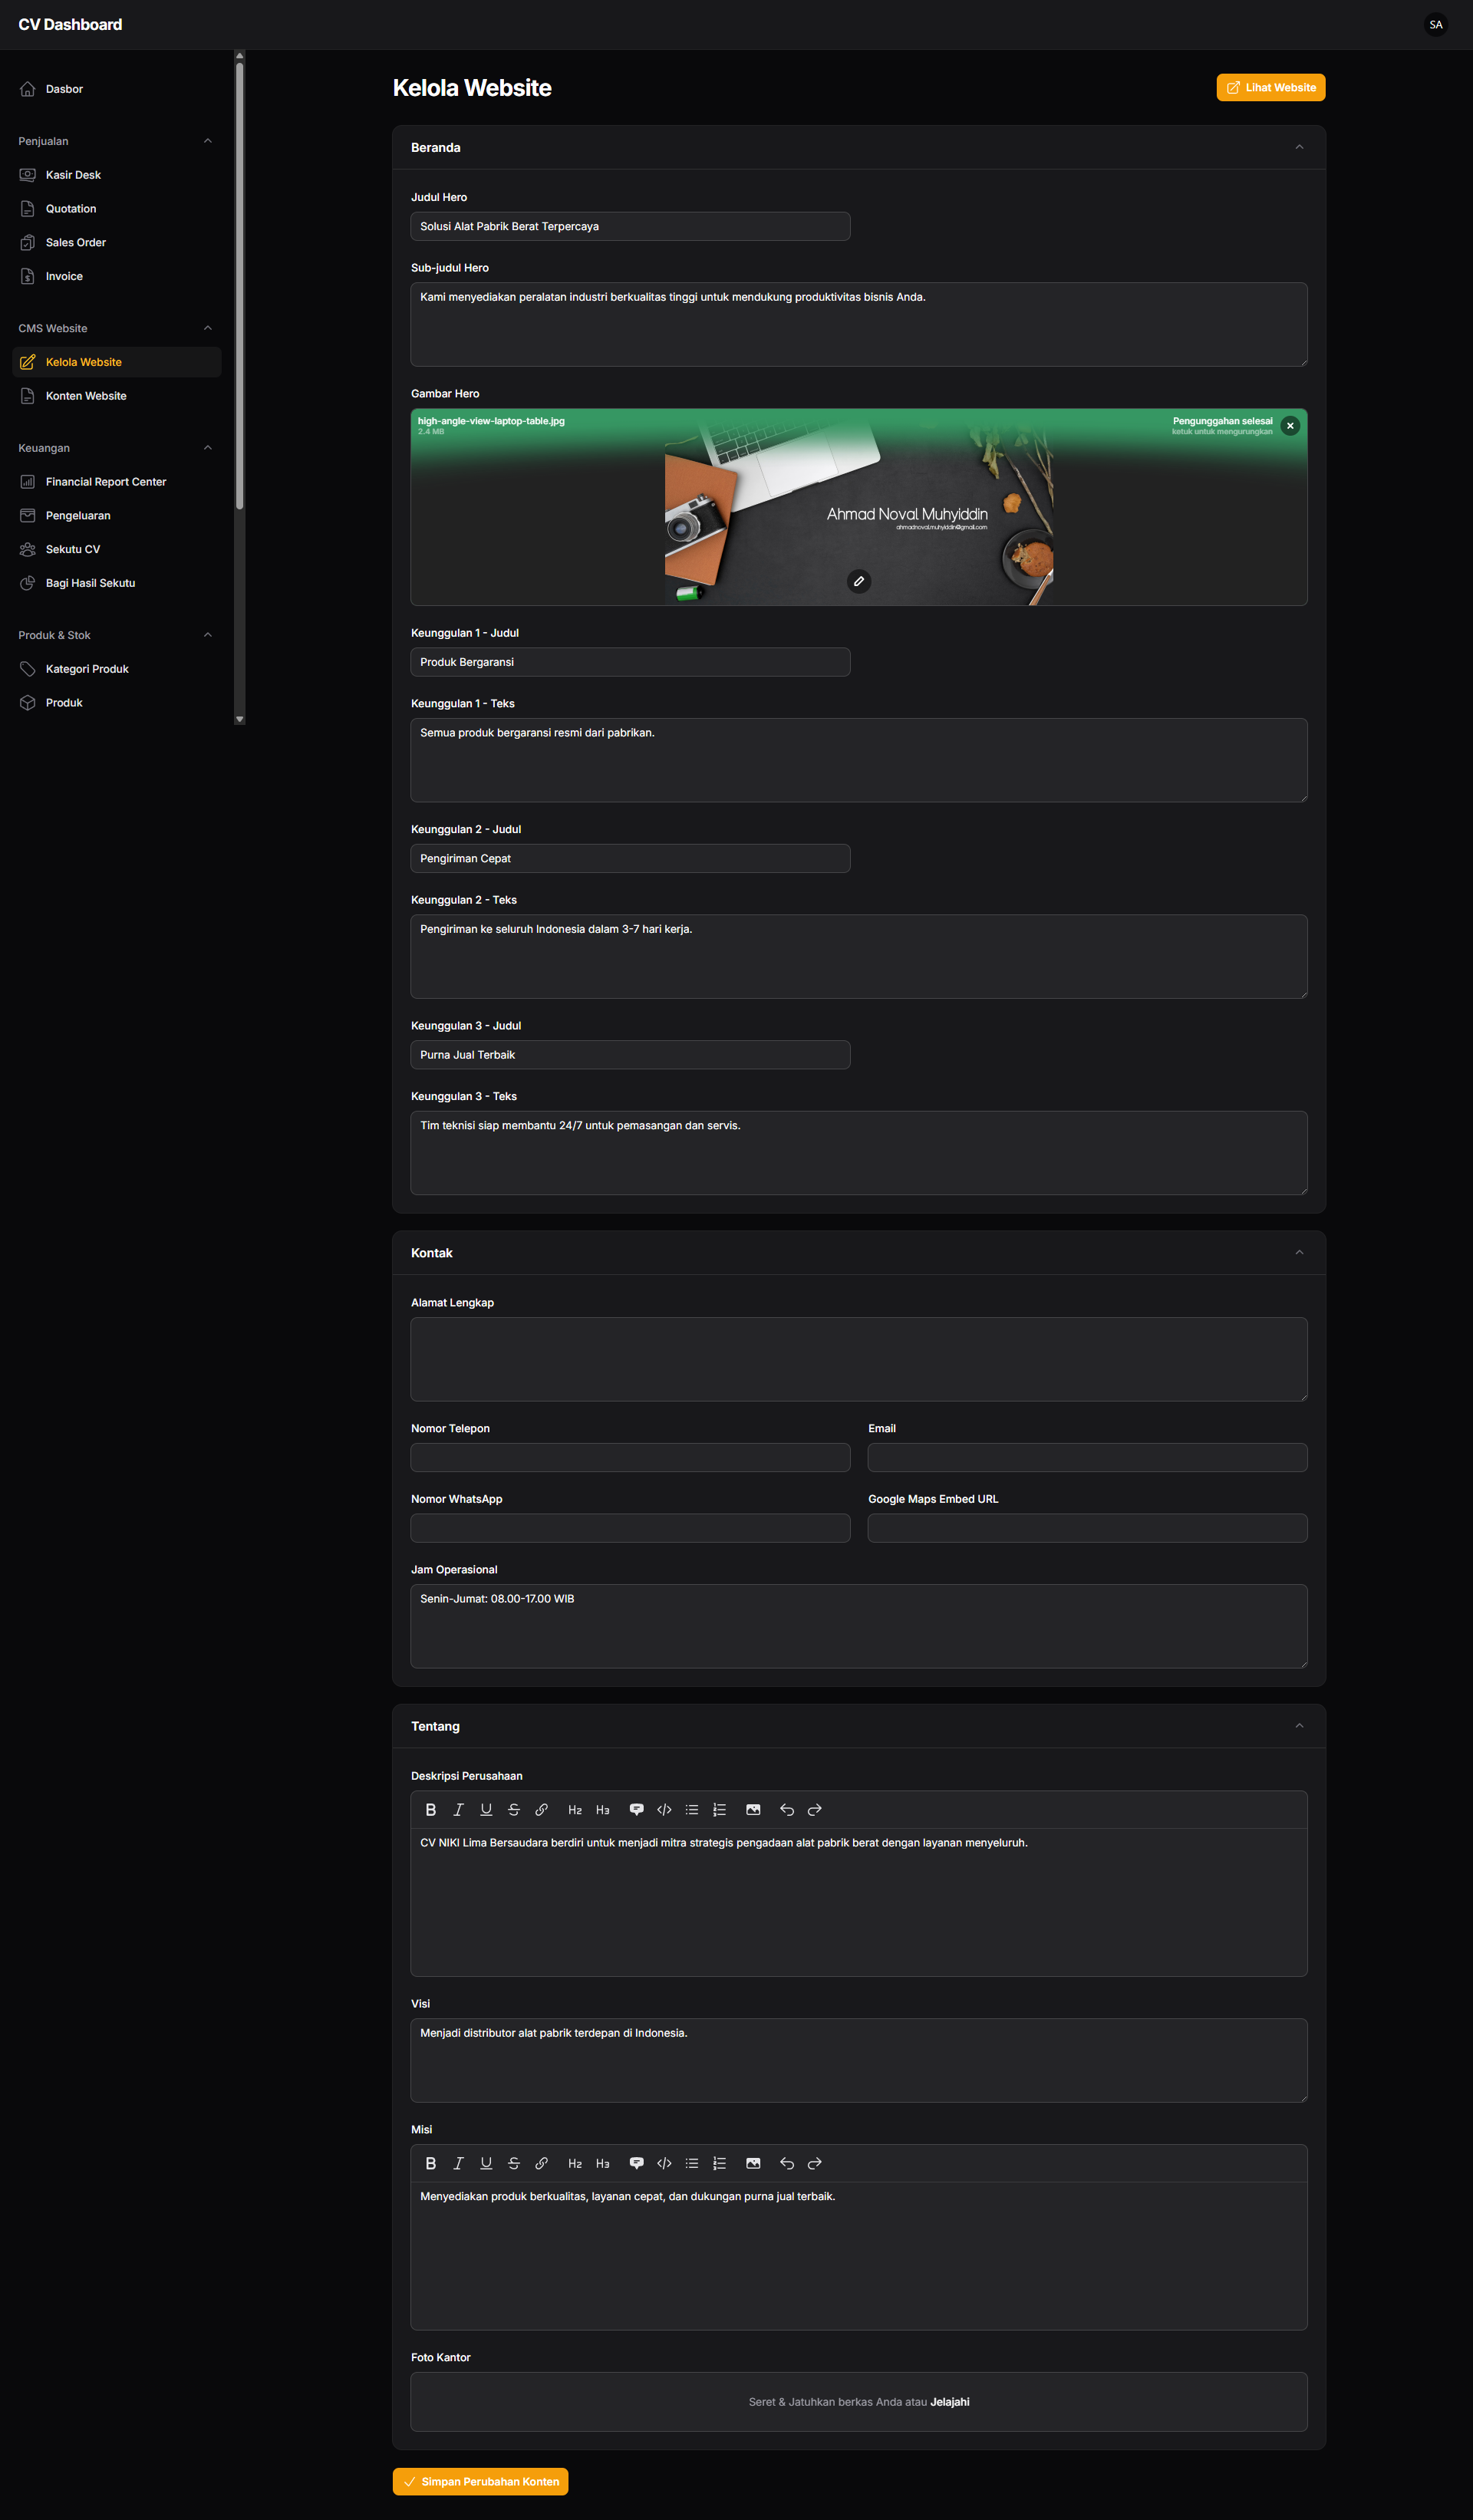Toggle bold in Deskripsi Perusahaan editor
This screenshot has height=2520, width=1473.
point(431,1810)
